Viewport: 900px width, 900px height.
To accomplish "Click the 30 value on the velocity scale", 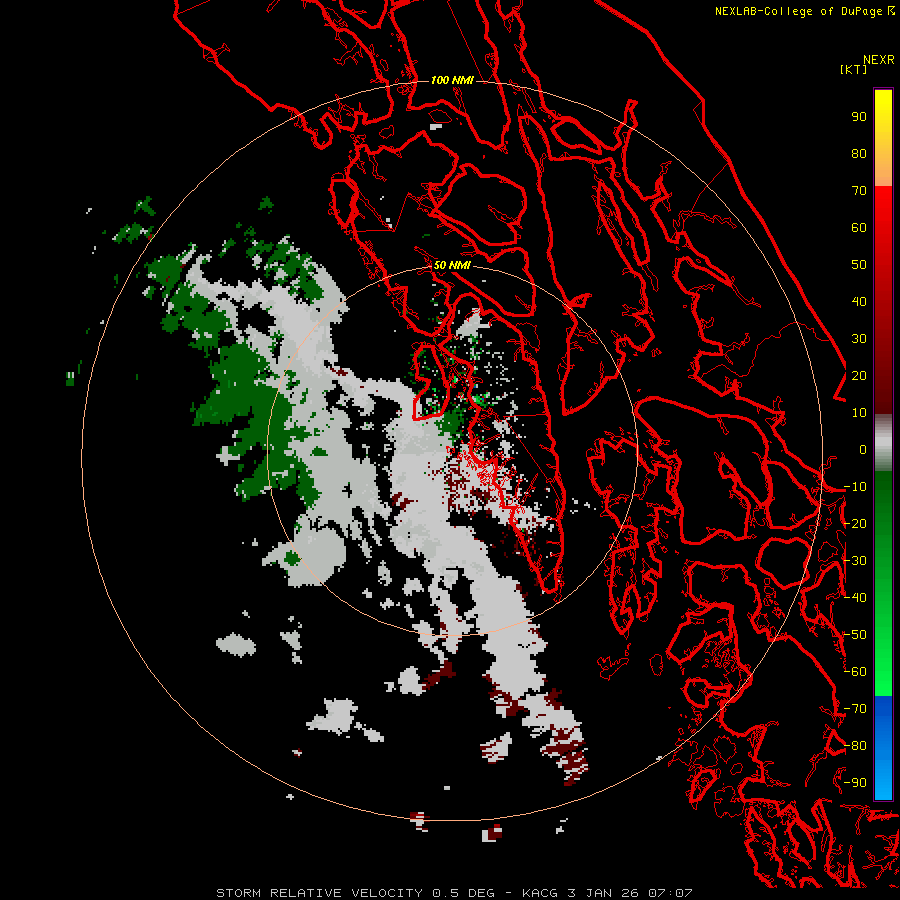I will (859, 339).
